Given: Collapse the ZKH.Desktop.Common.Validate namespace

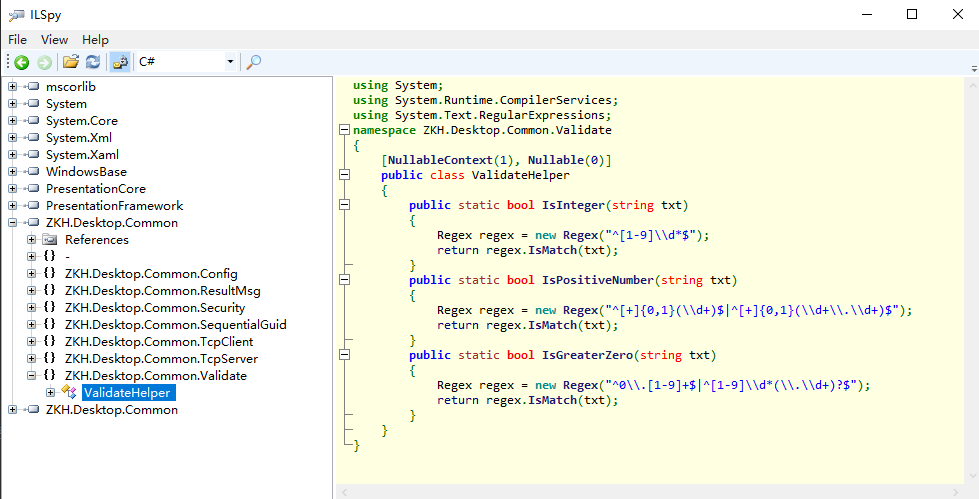Looking at the screenshot, I should (31, 375).
